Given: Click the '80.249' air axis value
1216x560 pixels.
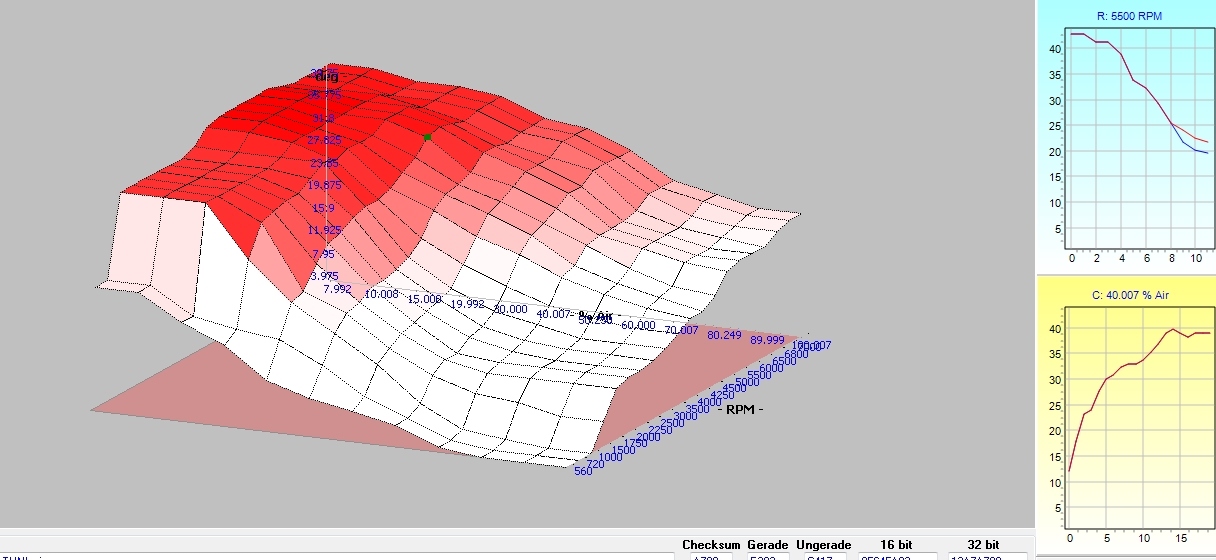Looking at the screenshot, I should [x=724, y=335].
